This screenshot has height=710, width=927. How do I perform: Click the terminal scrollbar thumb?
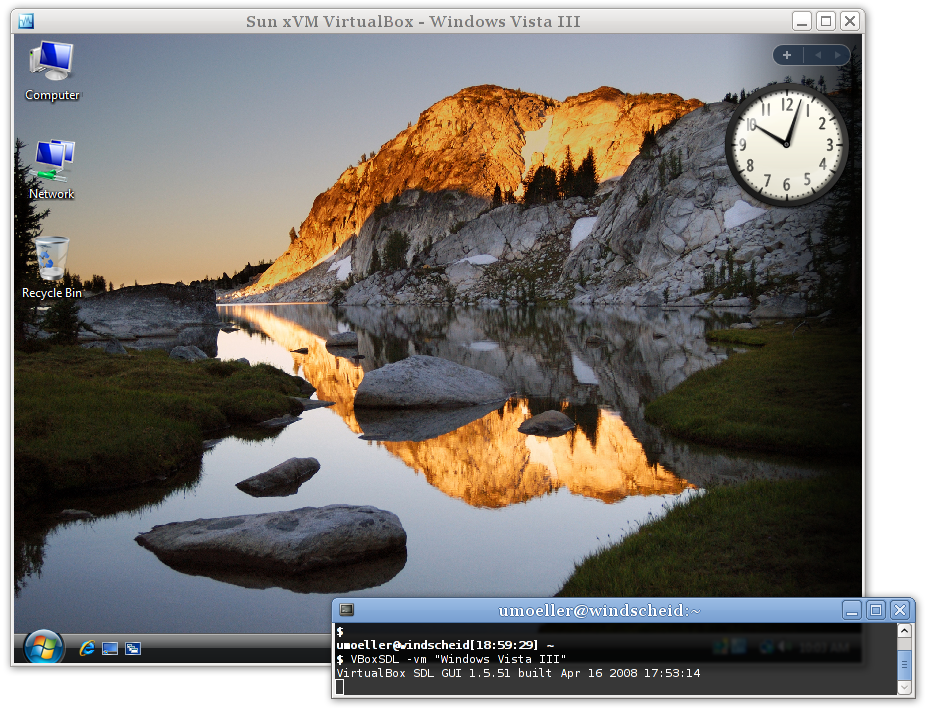(x=904, y=664)
